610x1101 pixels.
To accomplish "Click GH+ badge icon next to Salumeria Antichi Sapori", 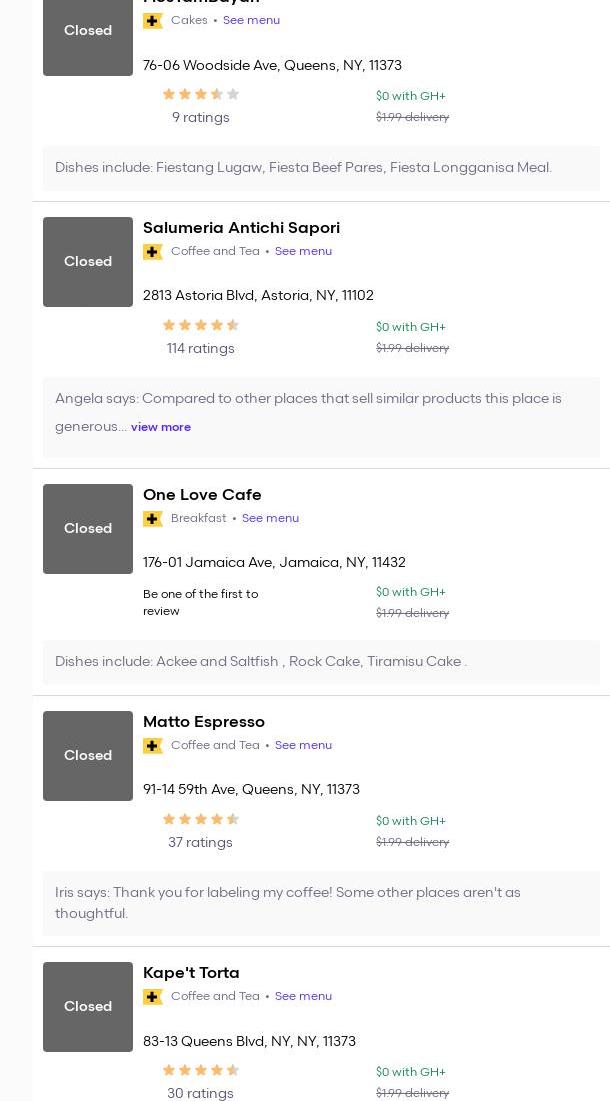I will (x=153, y=252).
